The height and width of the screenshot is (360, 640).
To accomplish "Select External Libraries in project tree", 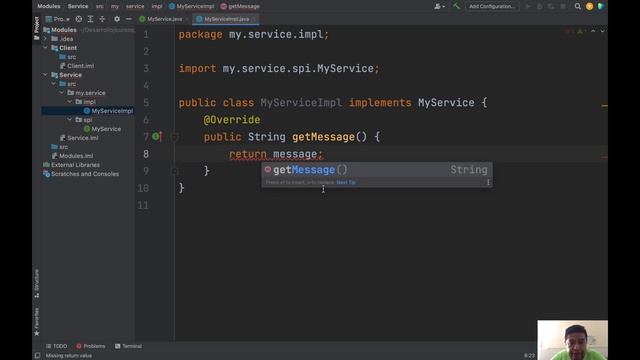I will point(75,164).
